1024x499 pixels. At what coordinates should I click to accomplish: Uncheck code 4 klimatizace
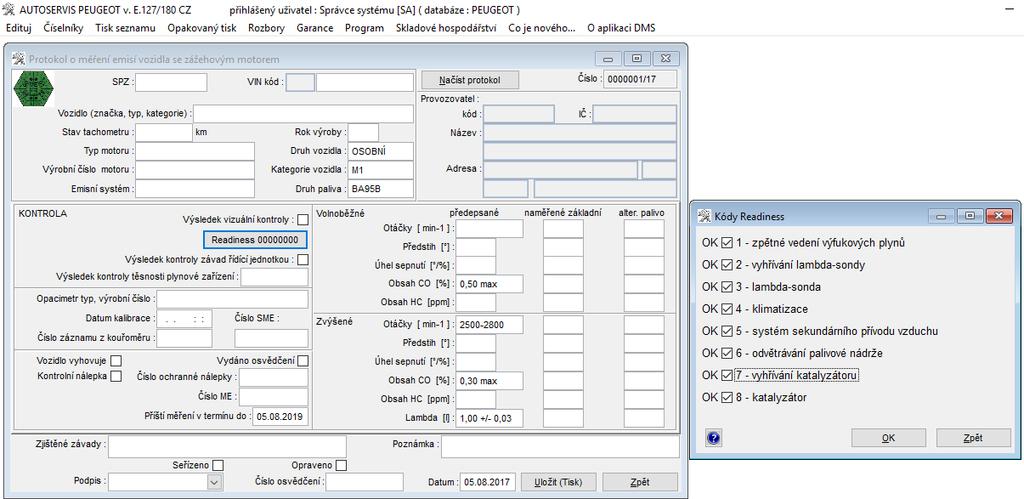click(727, 309)
